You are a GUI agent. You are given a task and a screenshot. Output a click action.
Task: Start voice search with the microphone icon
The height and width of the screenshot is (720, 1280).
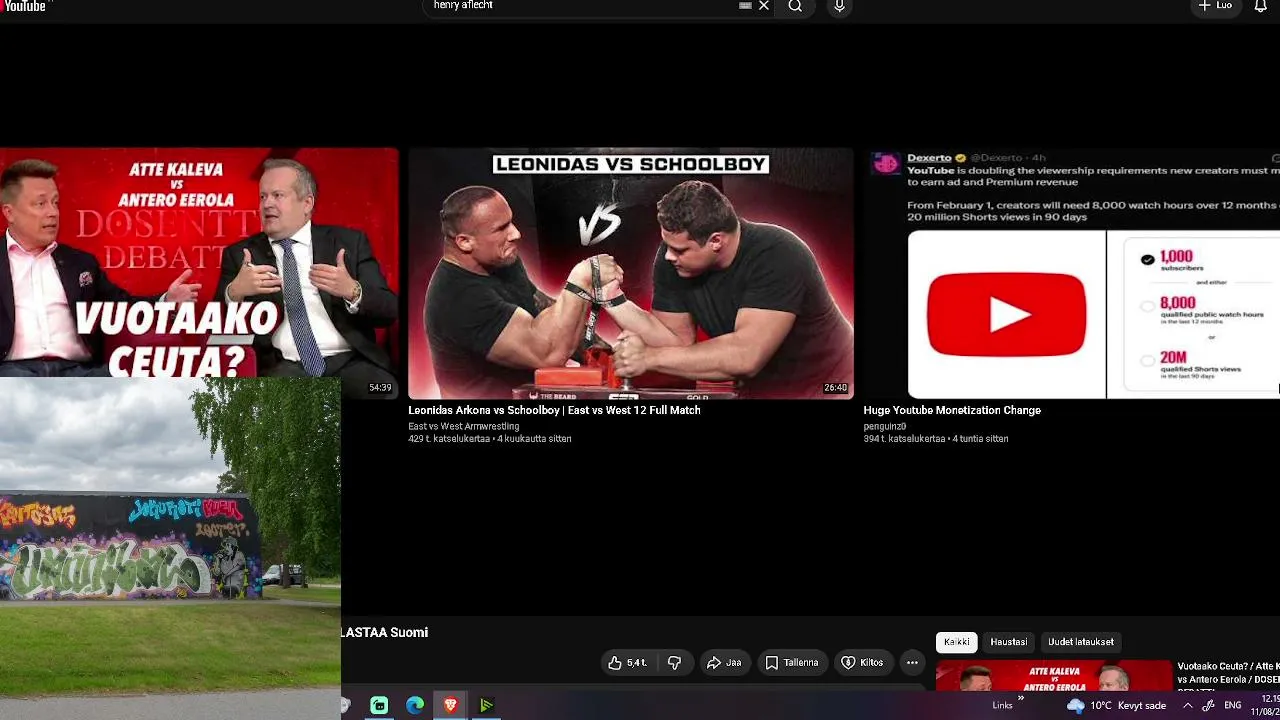tap(839, 6)
